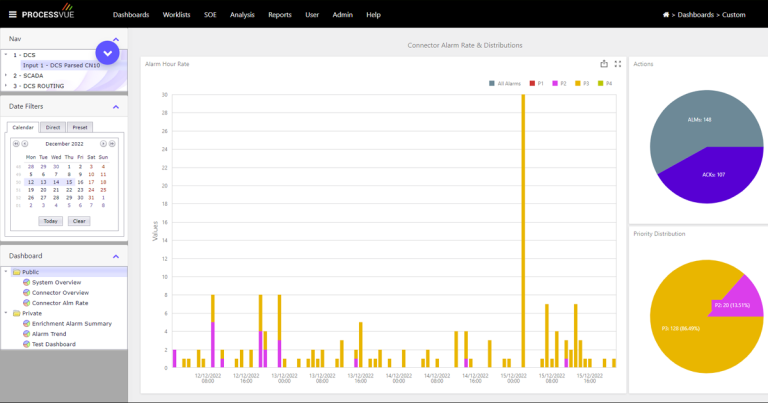The height and width of the screenshot is (403, 768).
Task: Collapse the Date Filters panel
Action: tap(116, 107)
